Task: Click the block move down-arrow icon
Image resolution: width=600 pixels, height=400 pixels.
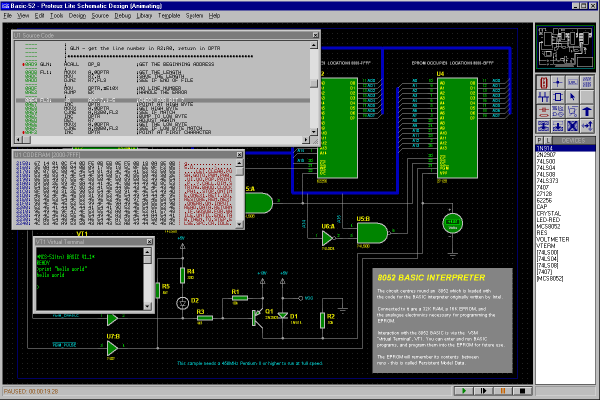Action: click(x=558, y=126)
